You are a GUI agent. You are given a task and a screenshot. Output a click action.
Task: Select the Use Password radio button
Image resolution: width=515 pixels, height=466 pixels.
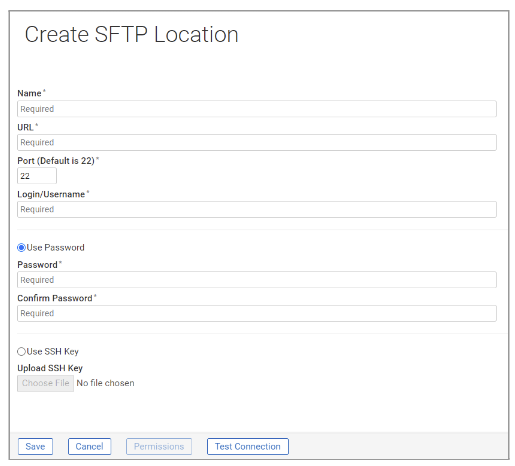[x=21, y=248]
